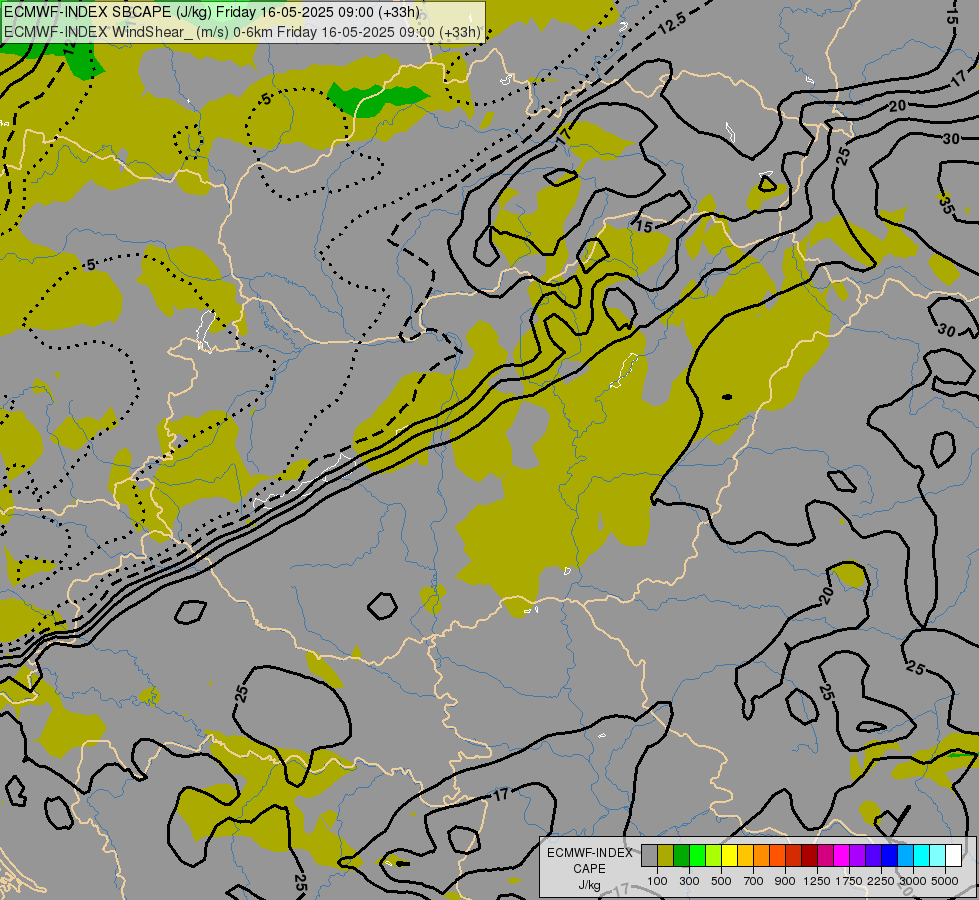Click the pure blue legend swatch right of 2250
Image resolution: width=979 pixels, height=900 pixels.
[x=890, y=855]
